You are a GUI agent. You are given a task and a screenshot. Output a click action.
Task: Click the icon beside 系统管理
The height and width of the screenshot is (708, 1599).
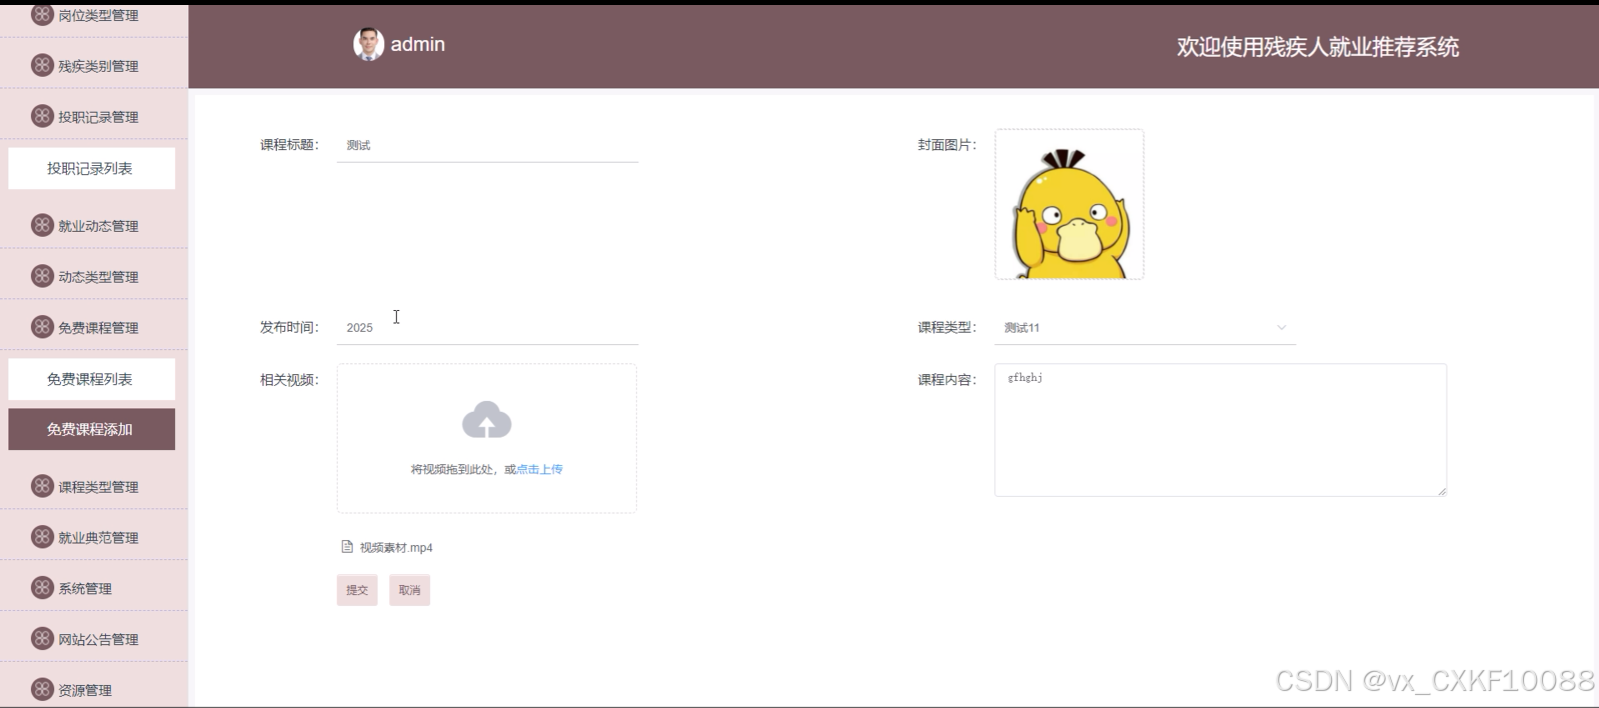pyautogui.click(x=42, y=588)
